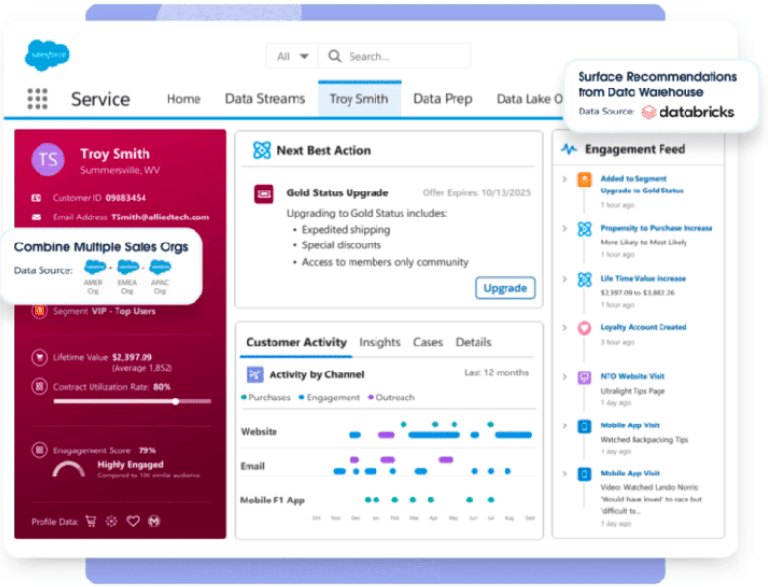The image size is (768, 587).
Task: Click the search magnifier icon
Action: tap(335, 56)
